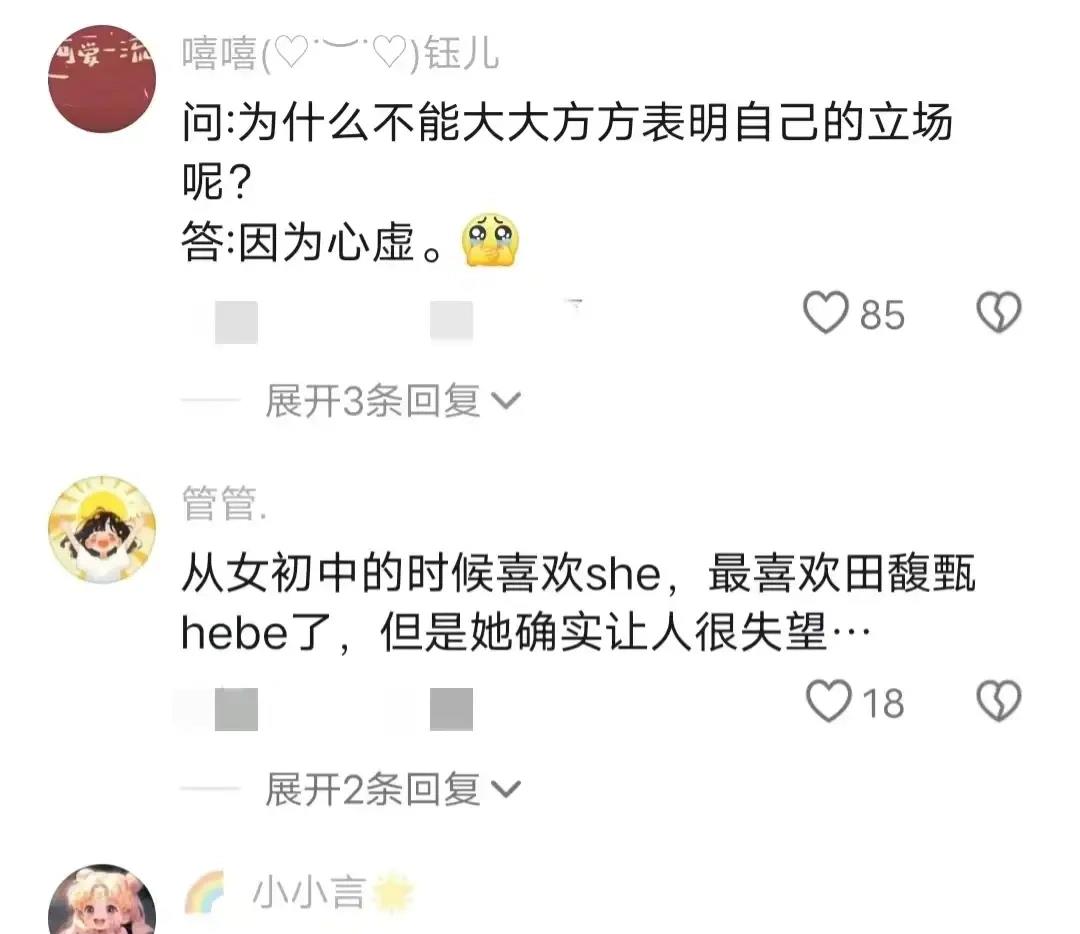Open 嘻嘻钰儿's red profile avatar
Screen dimensions: 1080x934
[x=102, y=79]
